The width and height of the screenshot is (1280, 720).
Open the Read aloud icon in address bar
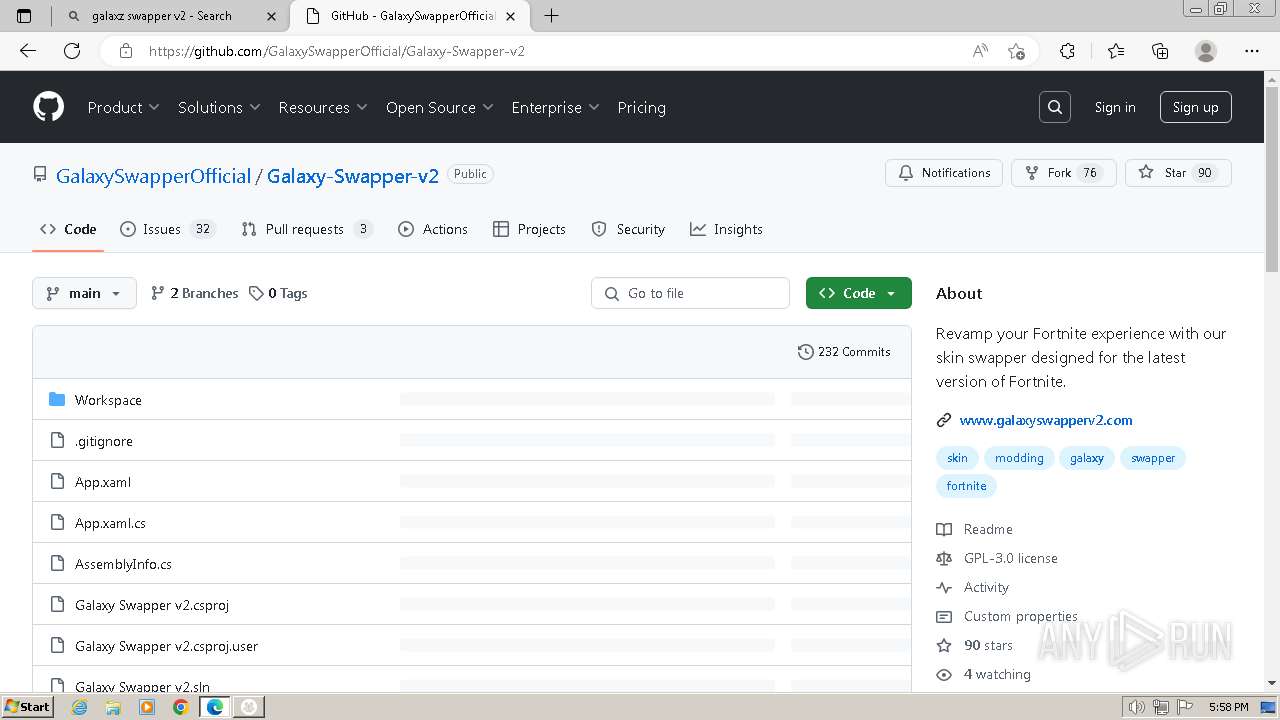point(980,51)
